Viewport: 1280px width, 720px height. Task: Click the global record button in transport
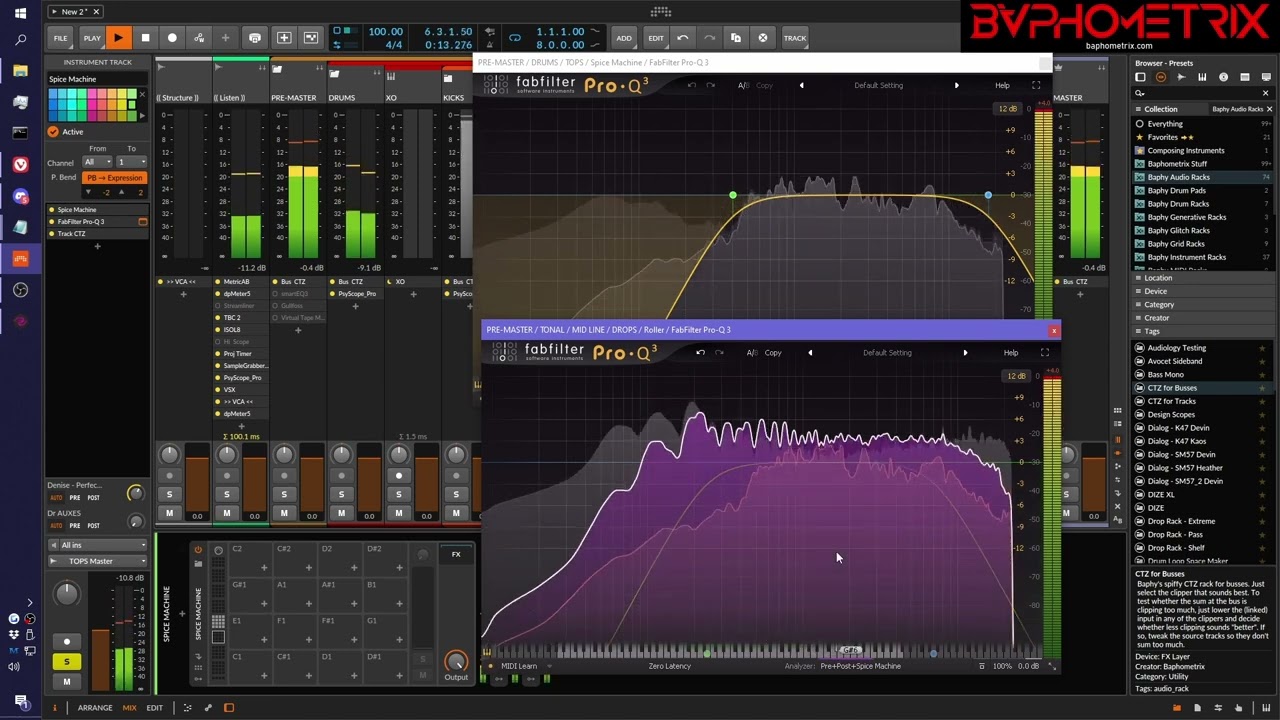point(172,38)
